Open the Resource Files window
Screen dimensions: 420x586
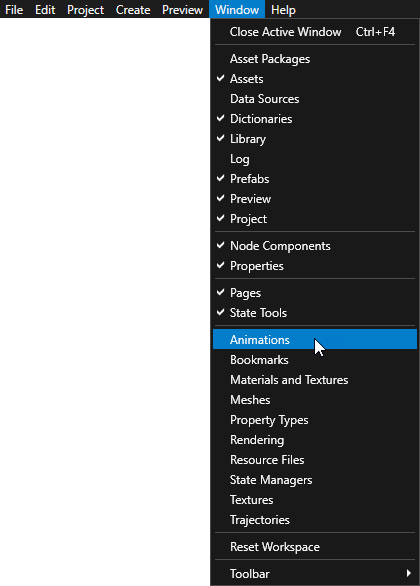[x=315, y=460]
